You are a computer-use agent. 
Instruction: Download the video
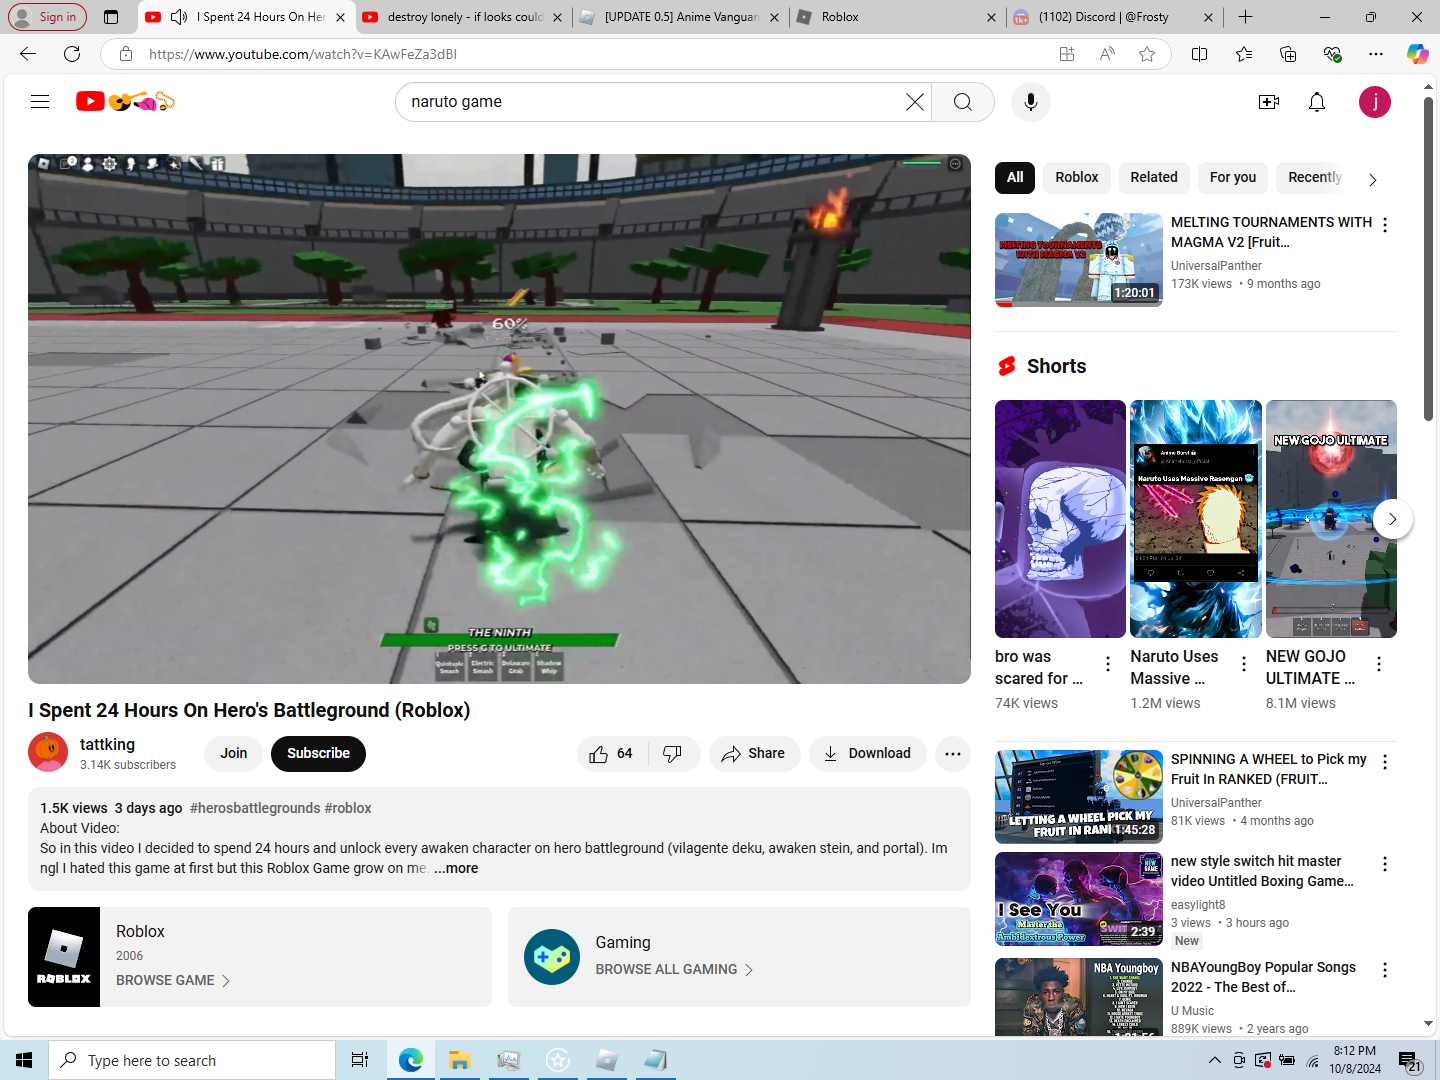coord(868,753)
